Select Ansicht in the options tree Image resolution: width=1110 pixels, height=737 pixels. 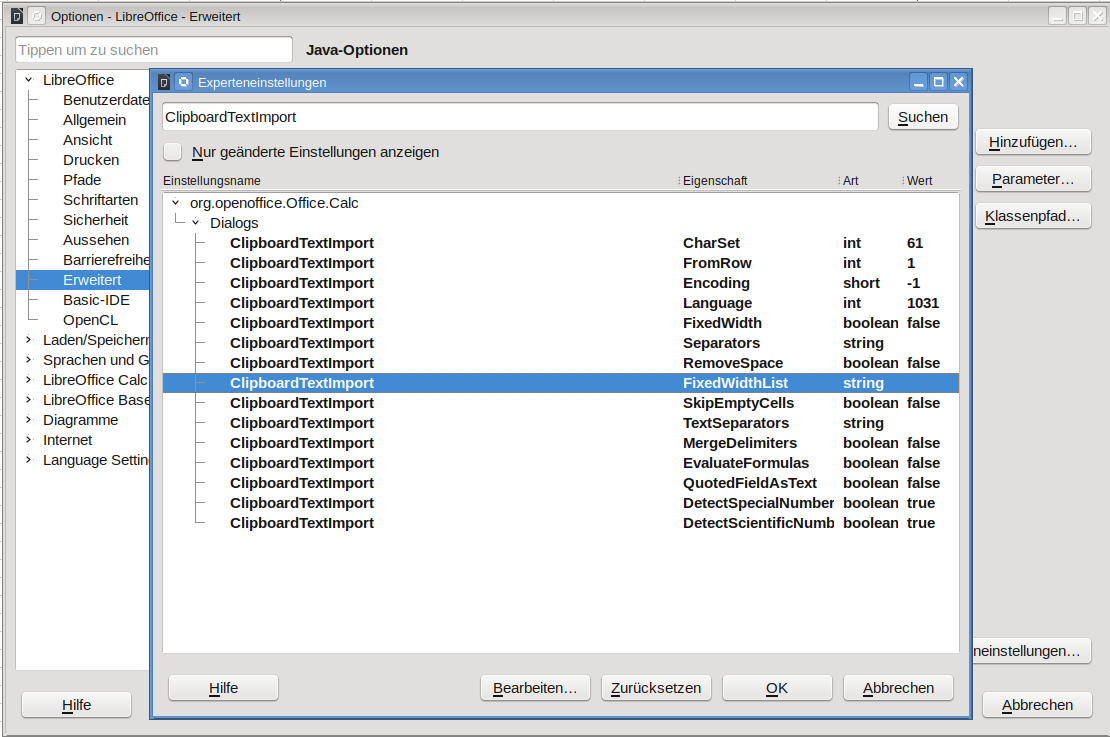pos(87,140)
